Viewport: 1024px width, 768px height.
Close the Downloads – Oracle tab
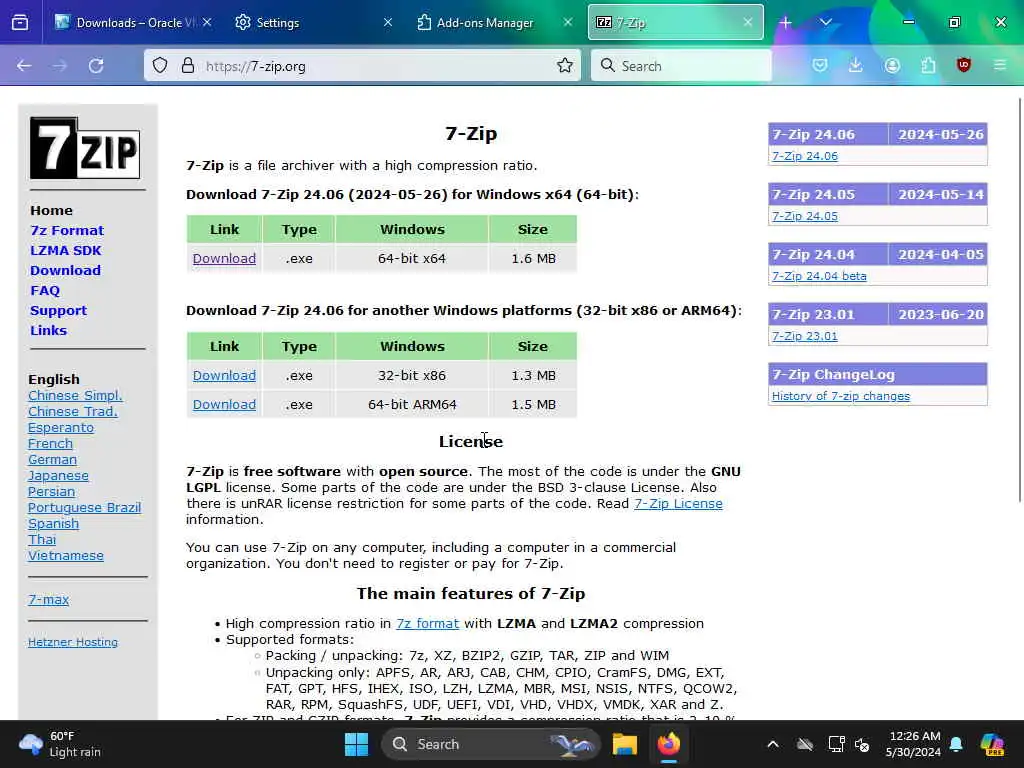tap(207, 22)
